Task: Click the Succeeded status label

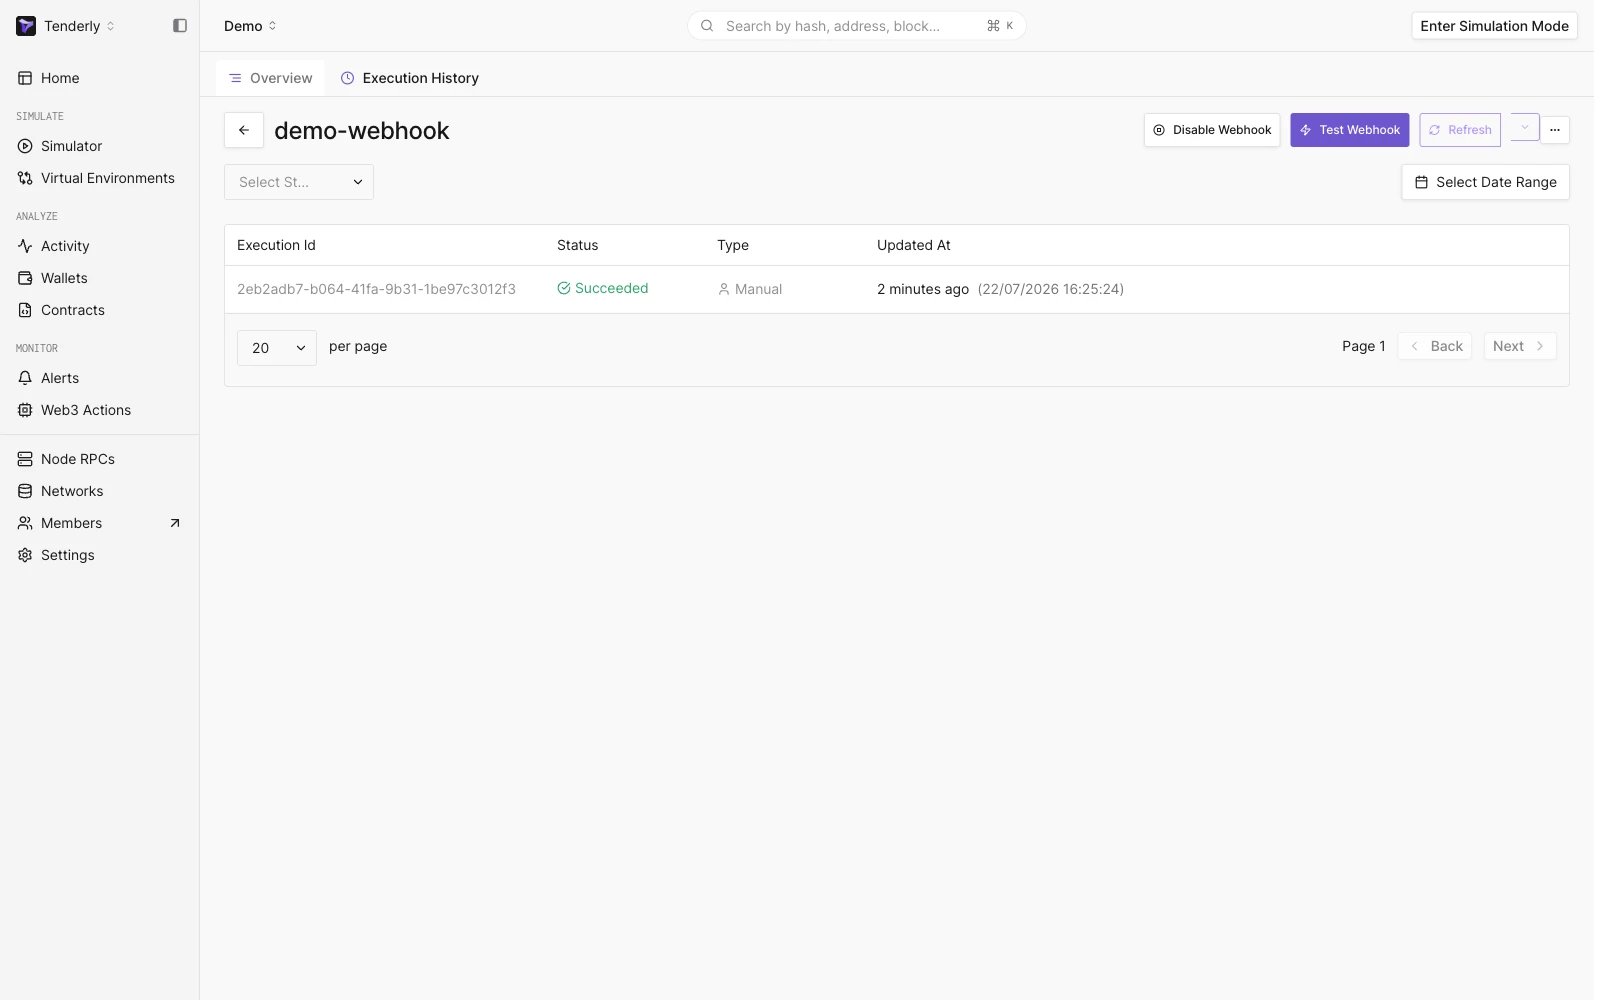Action: [x=603, y=288]
